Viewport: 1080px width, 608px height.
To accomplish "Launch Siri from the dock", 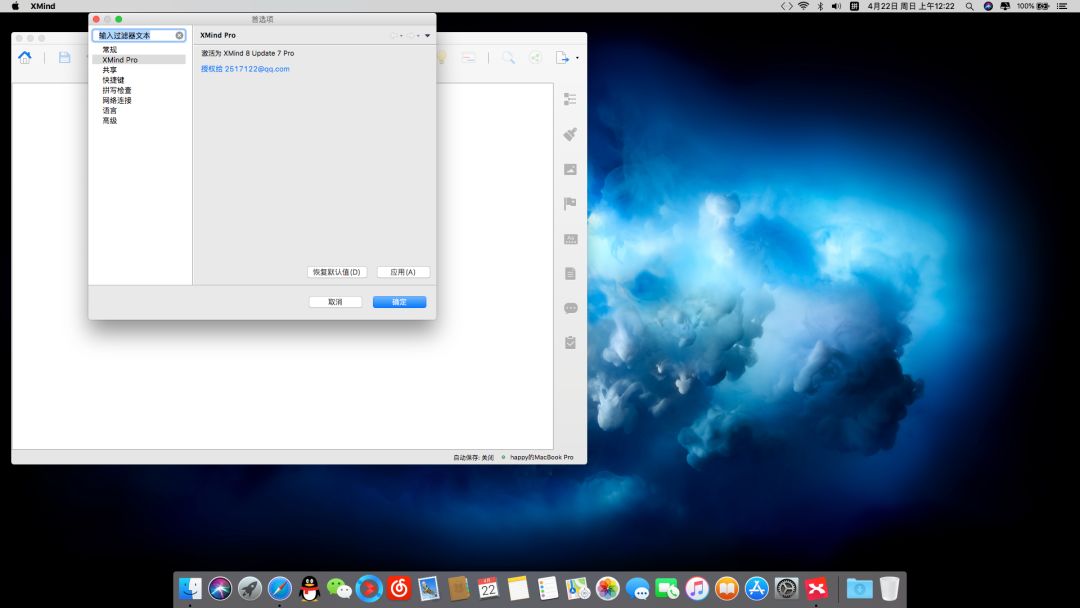I will (220, 589).
